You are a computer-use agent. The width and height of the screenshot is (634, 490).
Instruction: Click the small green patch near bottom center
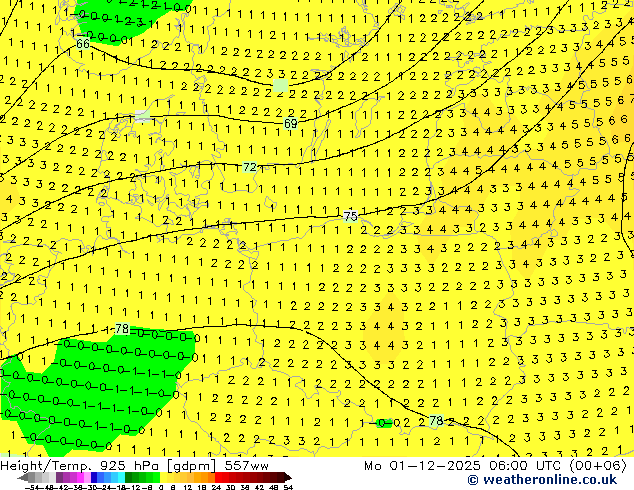384,423
